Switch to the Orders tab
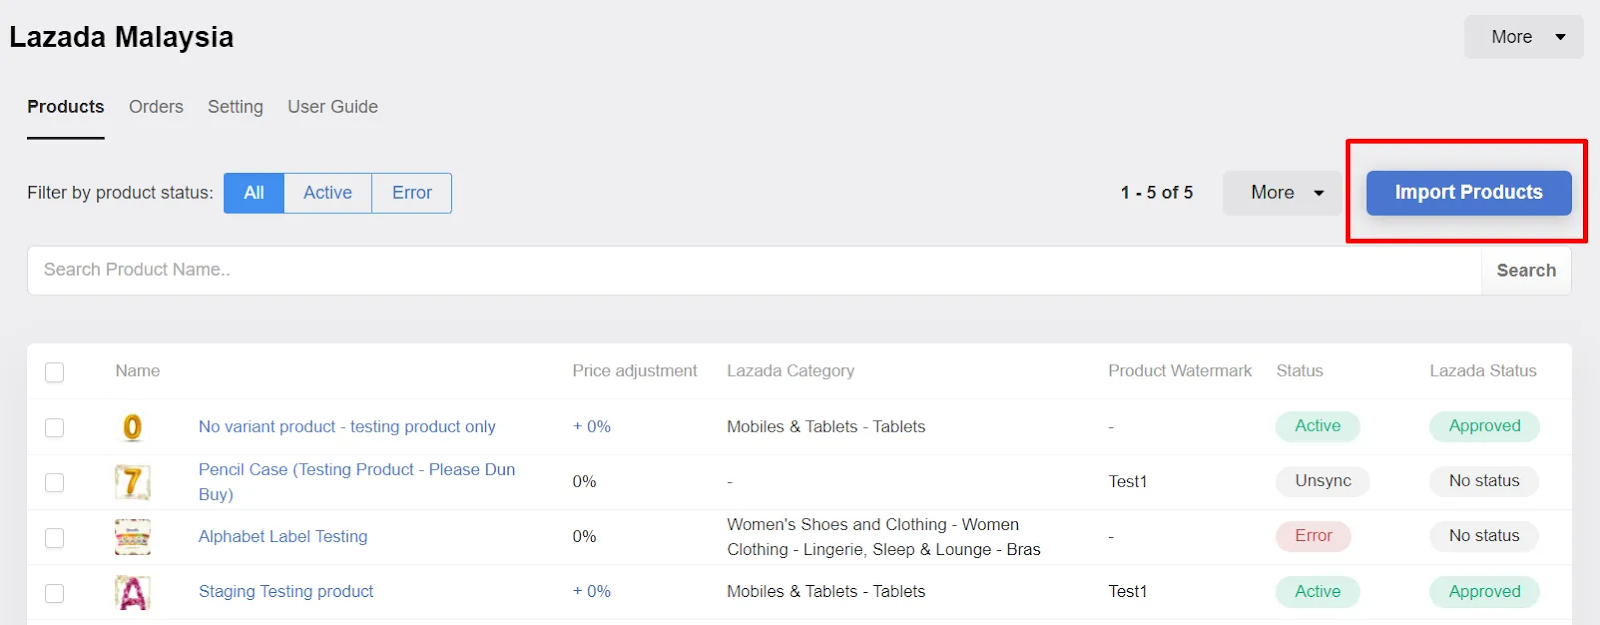 (x=155, y=107)
